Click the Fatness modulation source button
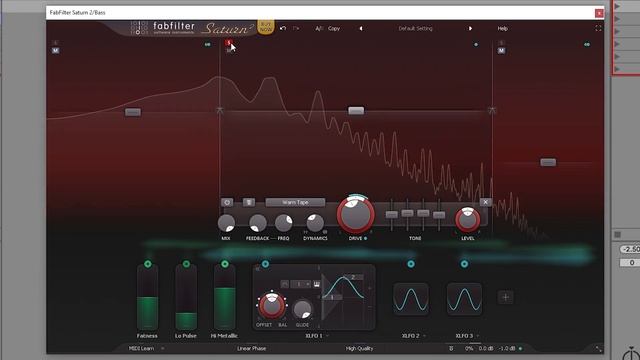 (148, 264)
